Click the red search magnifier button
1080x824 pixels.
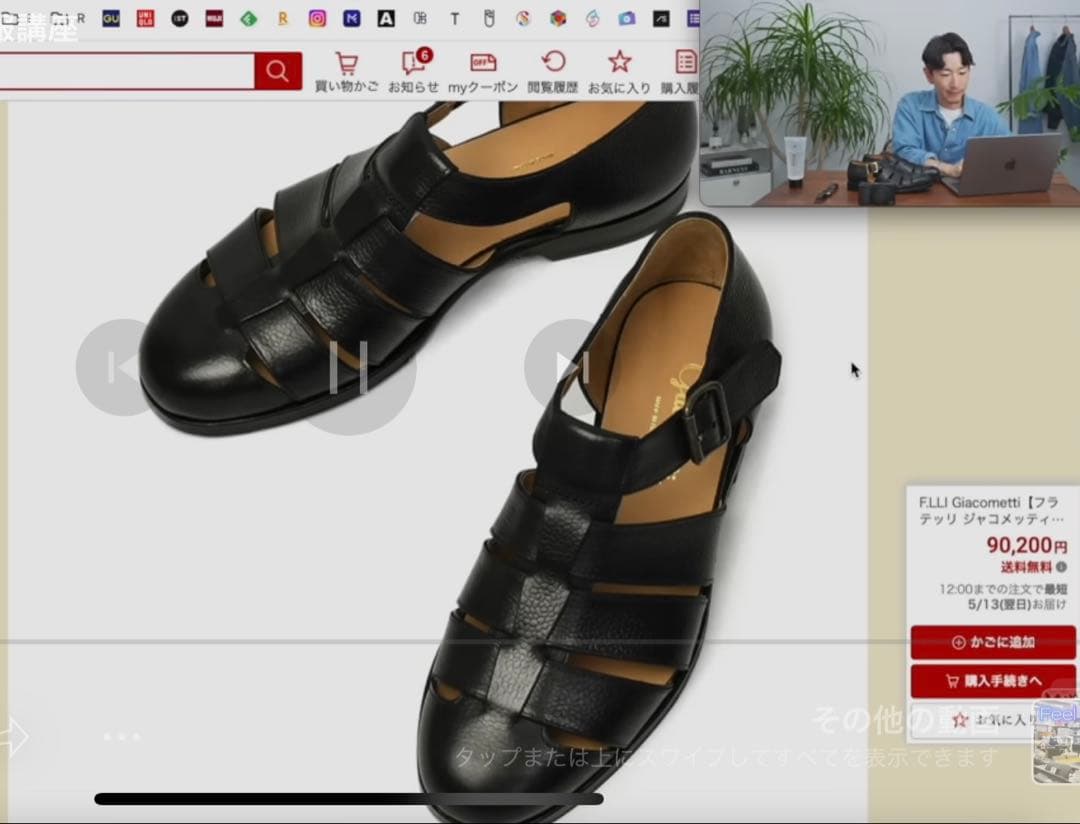[277, 71]
